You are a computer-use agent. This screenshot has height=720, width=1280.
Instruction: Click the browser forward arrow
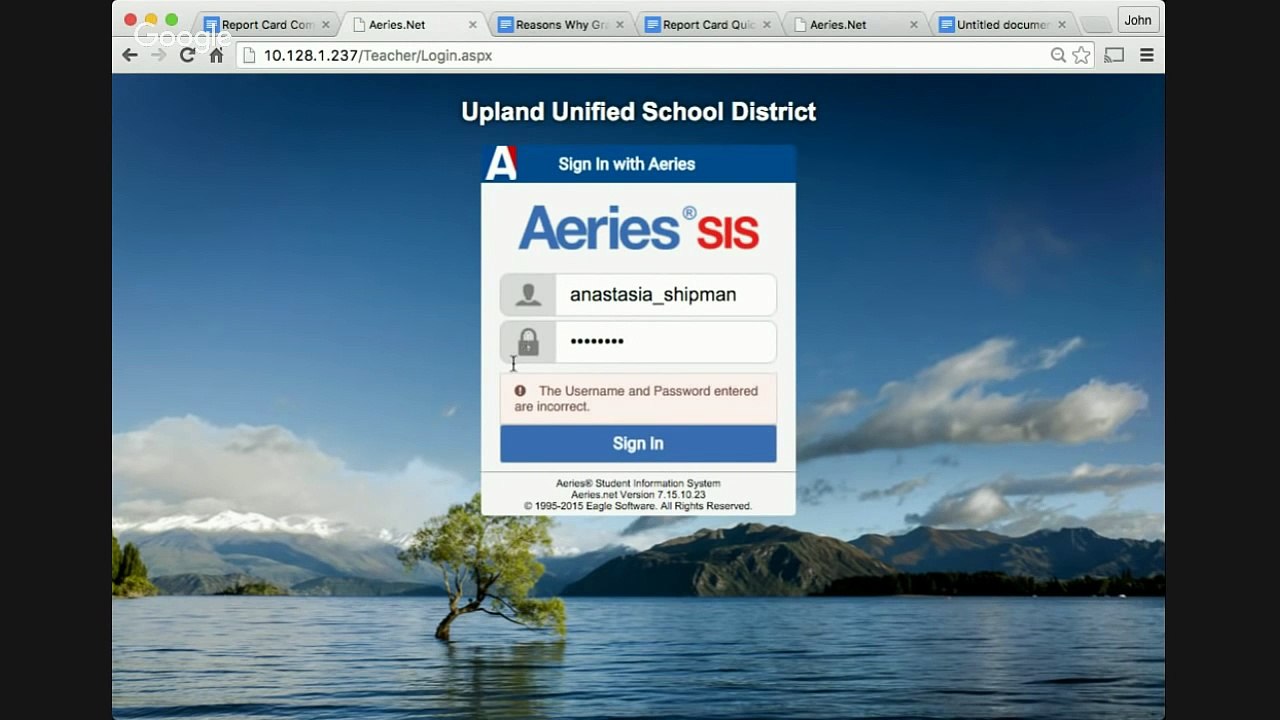click(158, 55)
